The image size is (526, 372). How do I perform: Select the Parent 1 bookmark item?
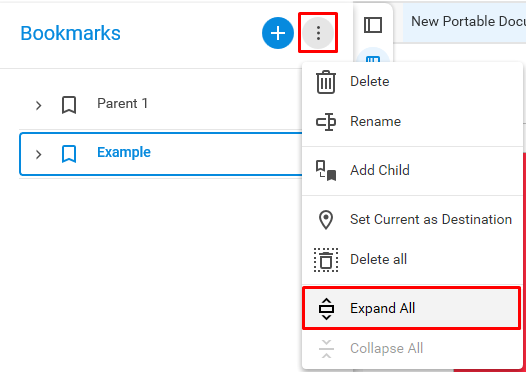click(x=161, y=105)
